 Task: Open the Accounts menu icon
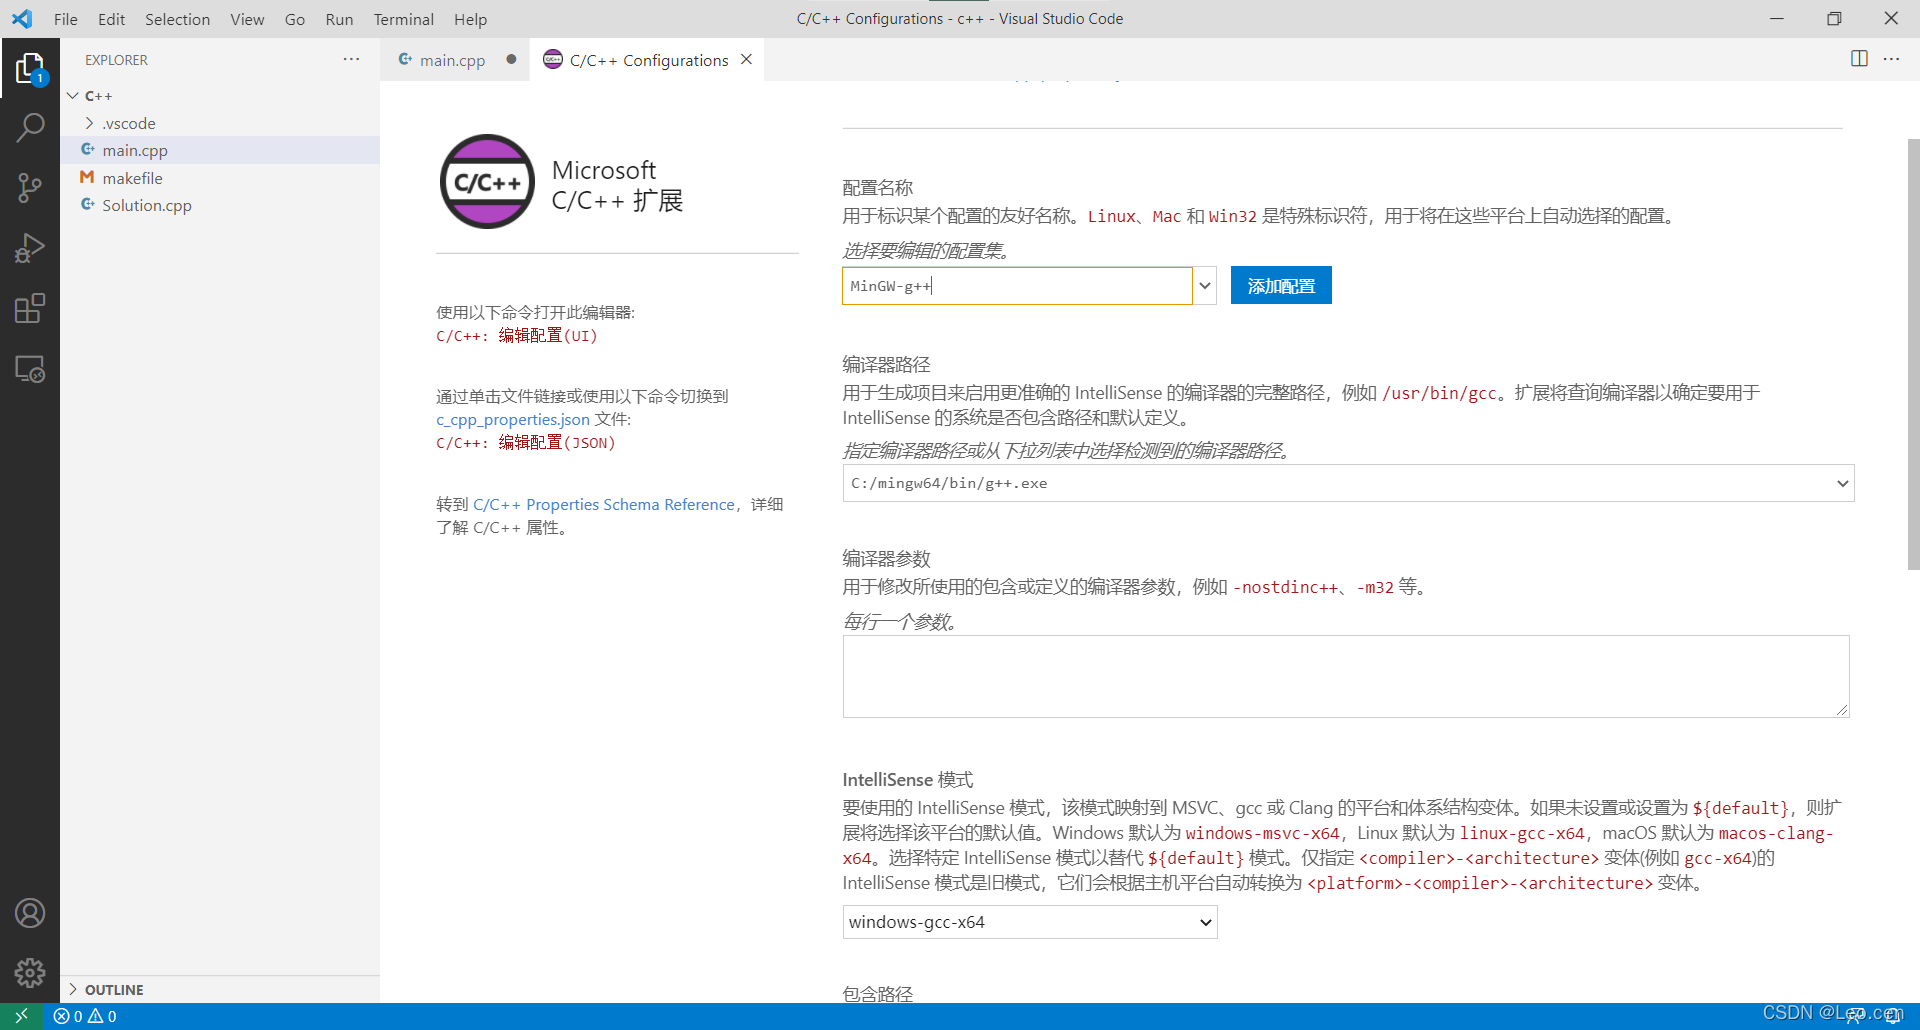pos(30,913)
